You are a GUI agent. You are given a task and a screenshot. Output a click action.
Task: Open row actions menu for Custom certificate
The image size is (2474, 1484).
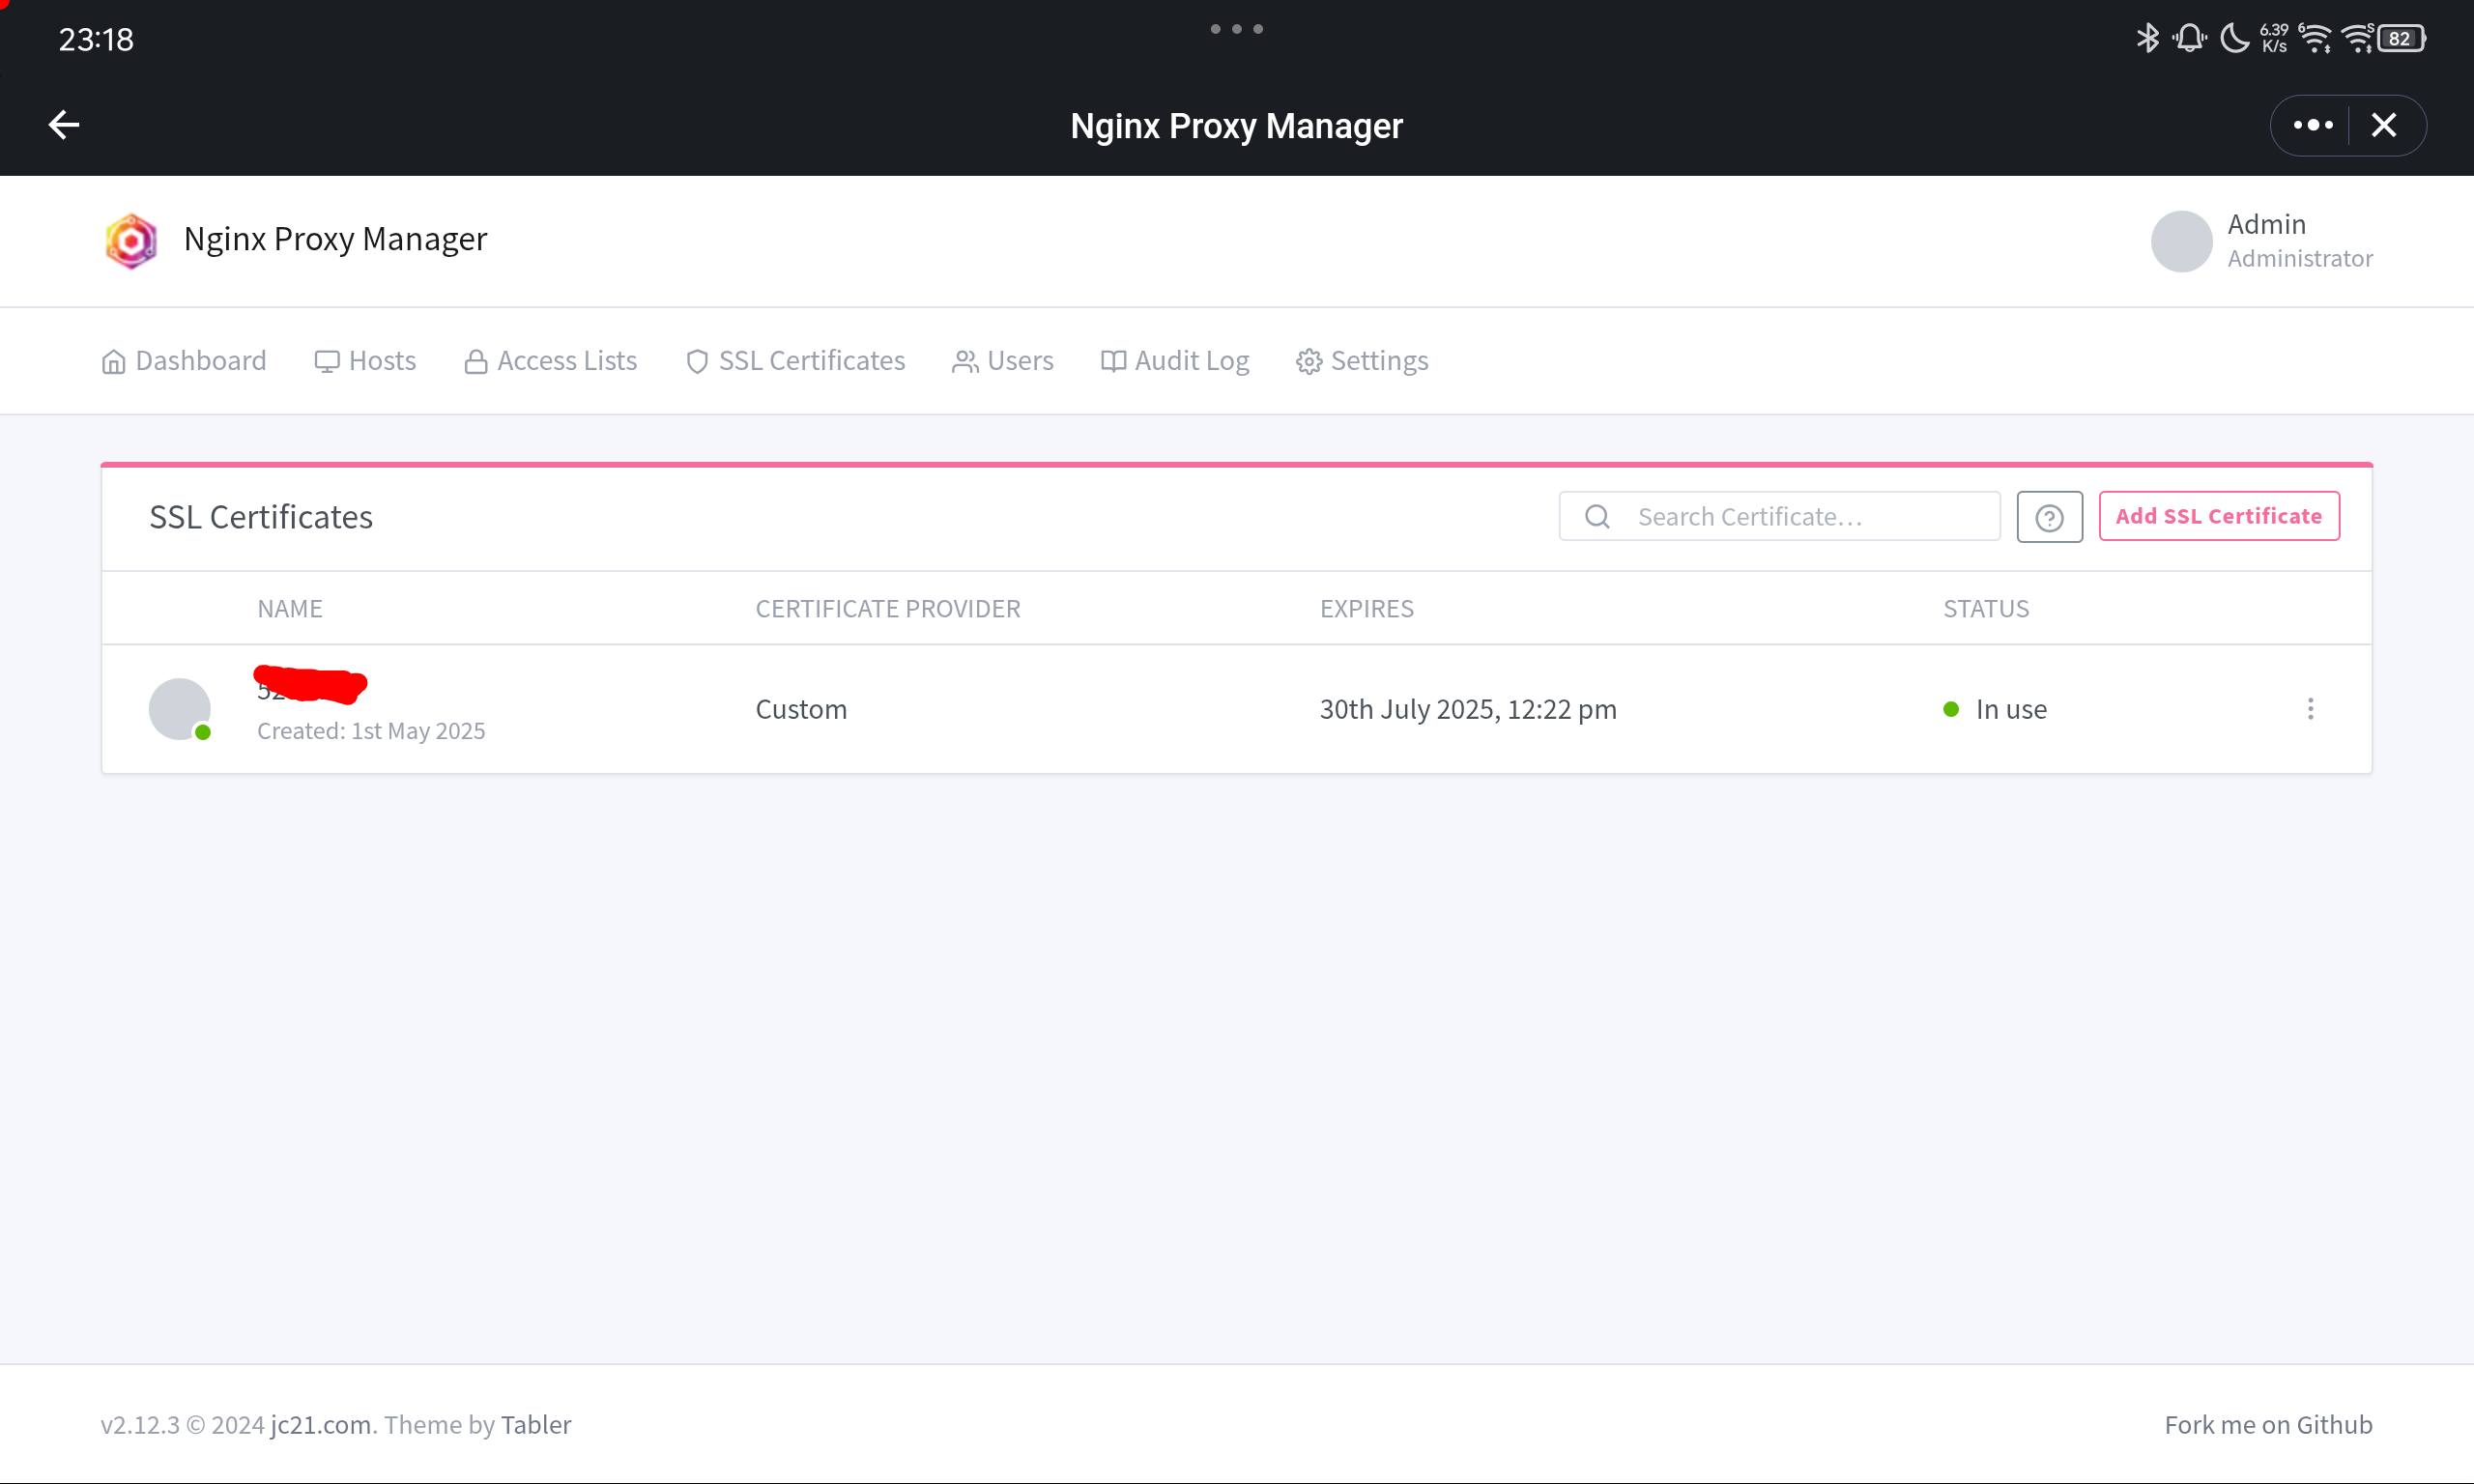point(2310,709)
